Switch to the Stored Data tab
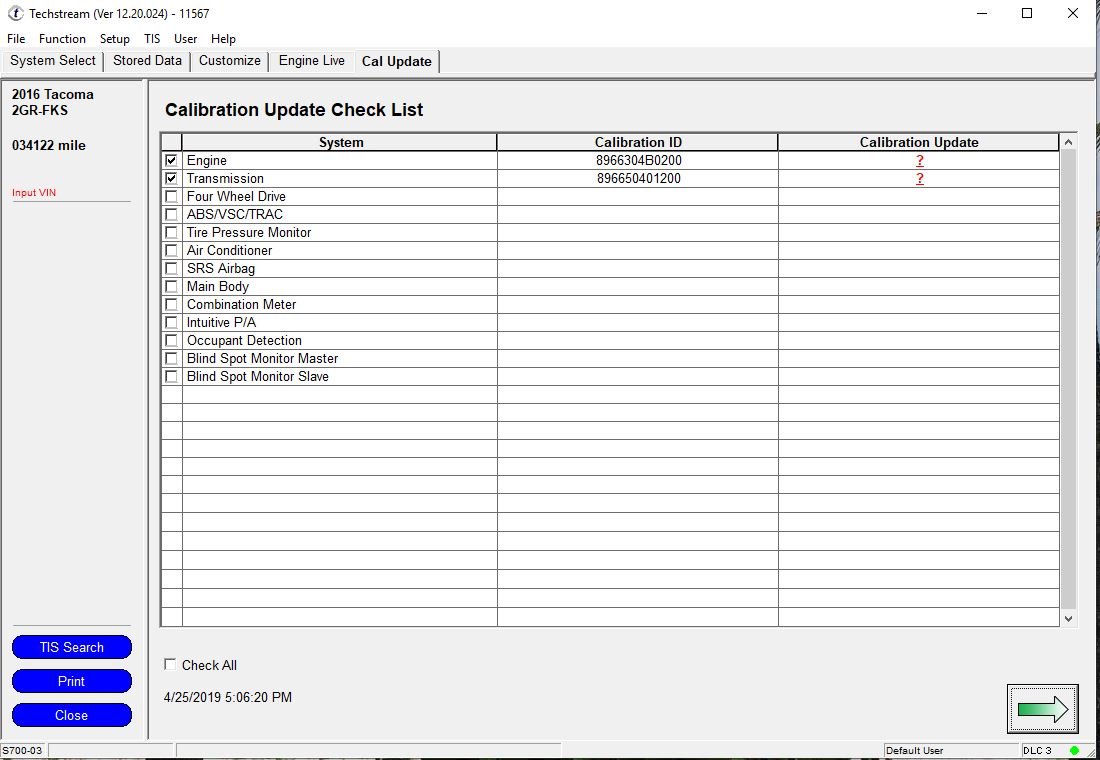Viewport: 1100px width, 760px height. 147,61
